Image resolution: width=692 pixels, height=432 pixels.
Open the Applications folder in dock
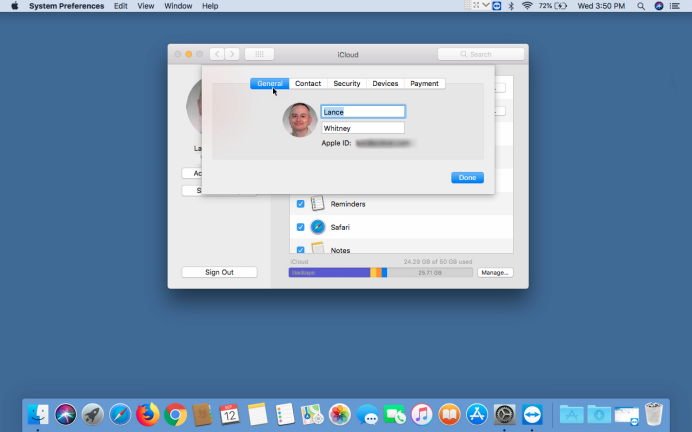(572, 414)
